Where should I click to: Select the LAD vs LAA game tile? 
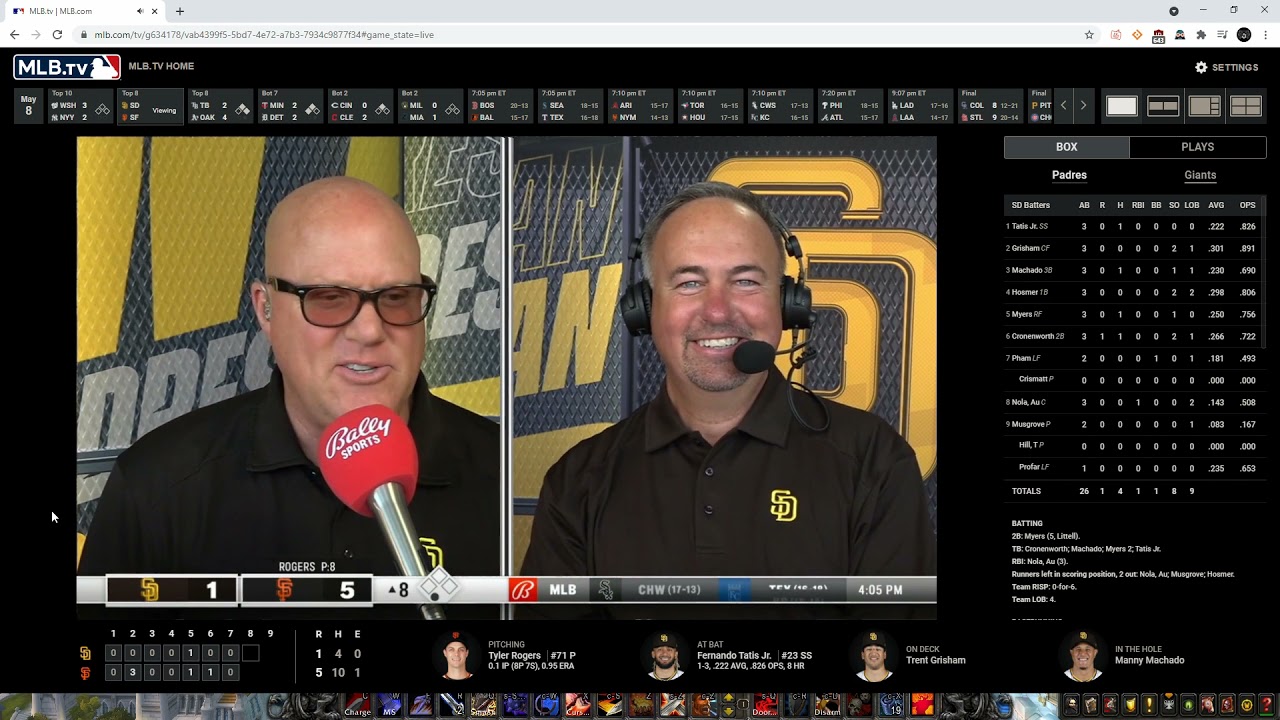921,106
